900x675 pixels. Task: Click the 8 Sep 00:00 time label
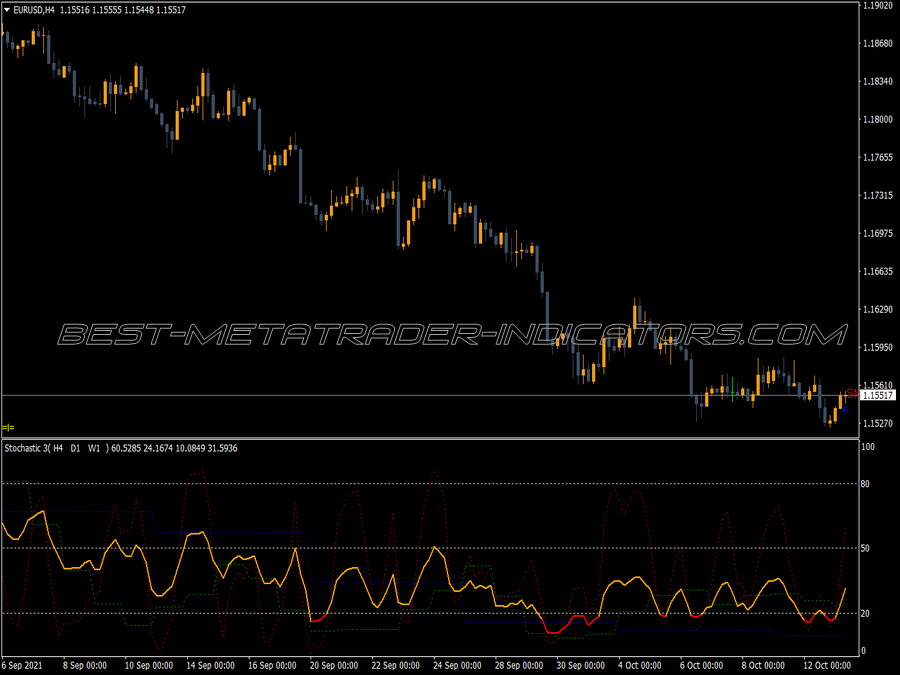point(85,665)
